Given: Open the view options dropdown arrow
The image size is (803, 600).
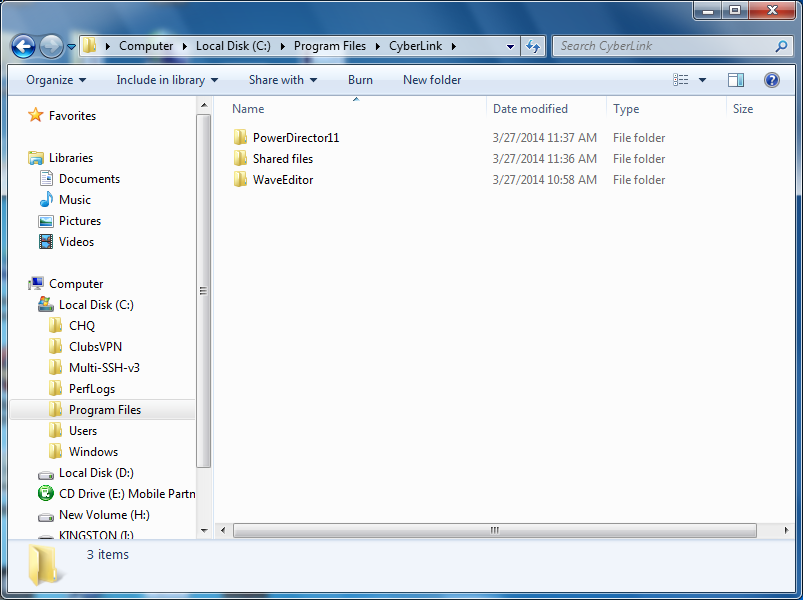Looking at the screenshot, I should click(x=702, y=80).
